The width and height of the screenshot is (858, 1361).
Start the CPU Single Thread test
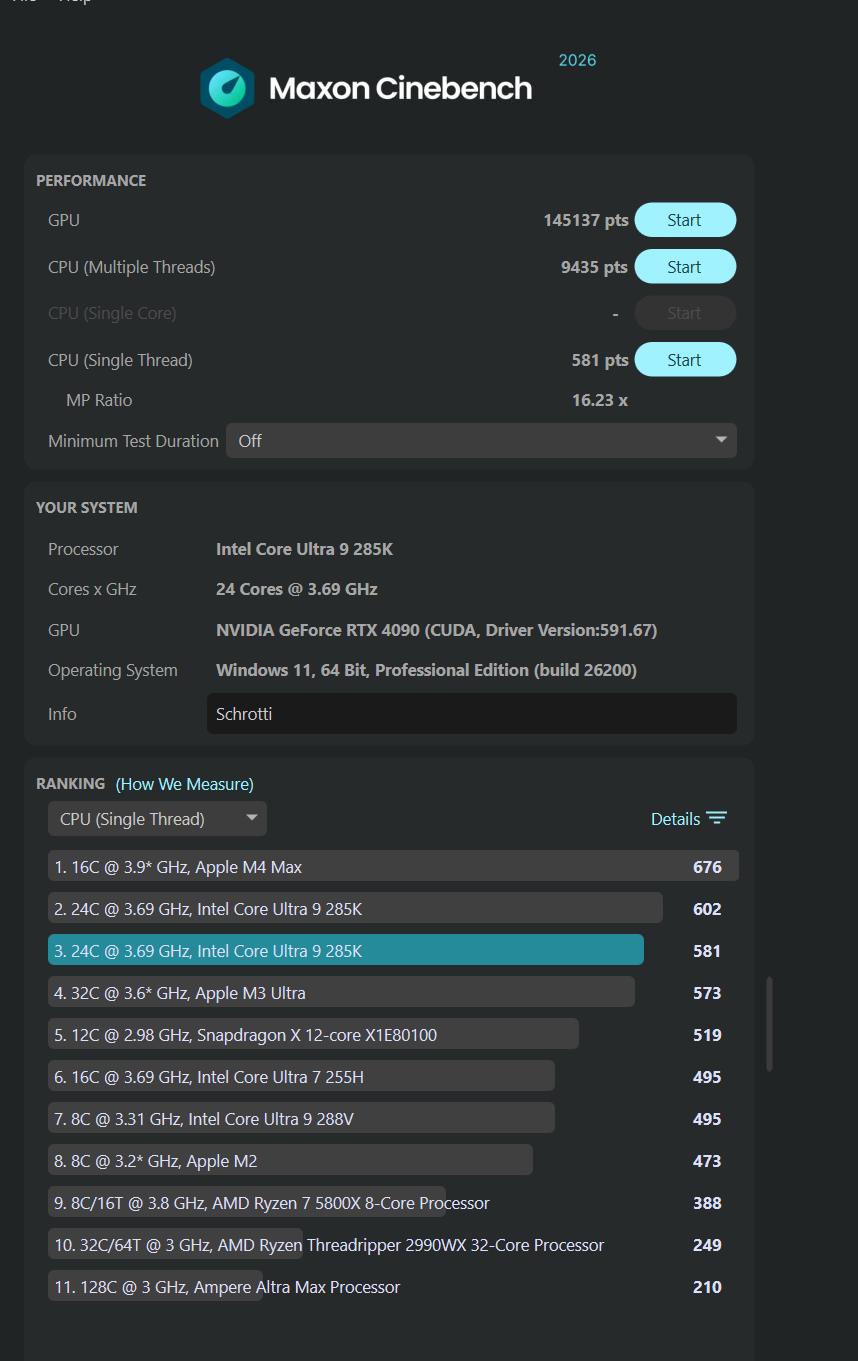[x=685, y=360]
